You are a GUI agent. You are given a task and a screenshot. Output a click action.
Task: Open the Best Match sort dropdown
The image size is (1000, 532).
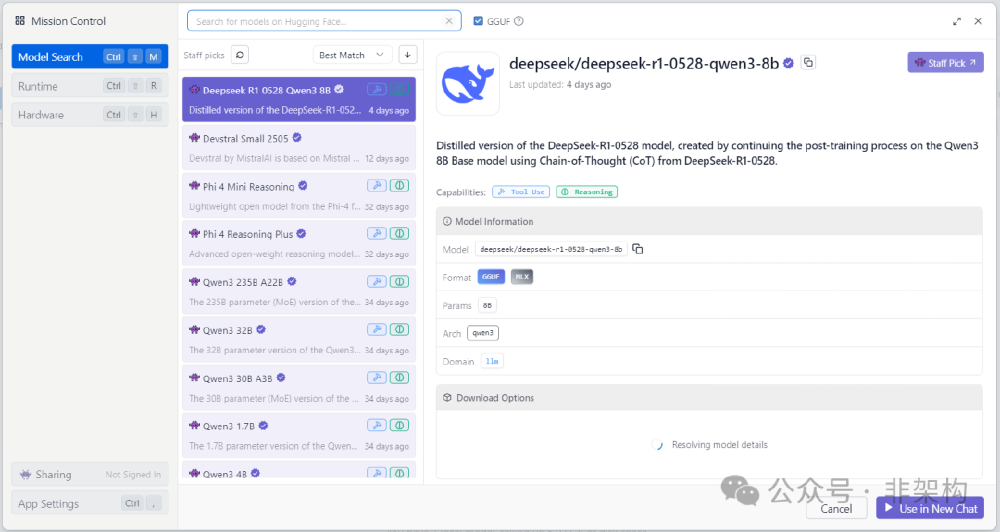[x=352, y=55]
